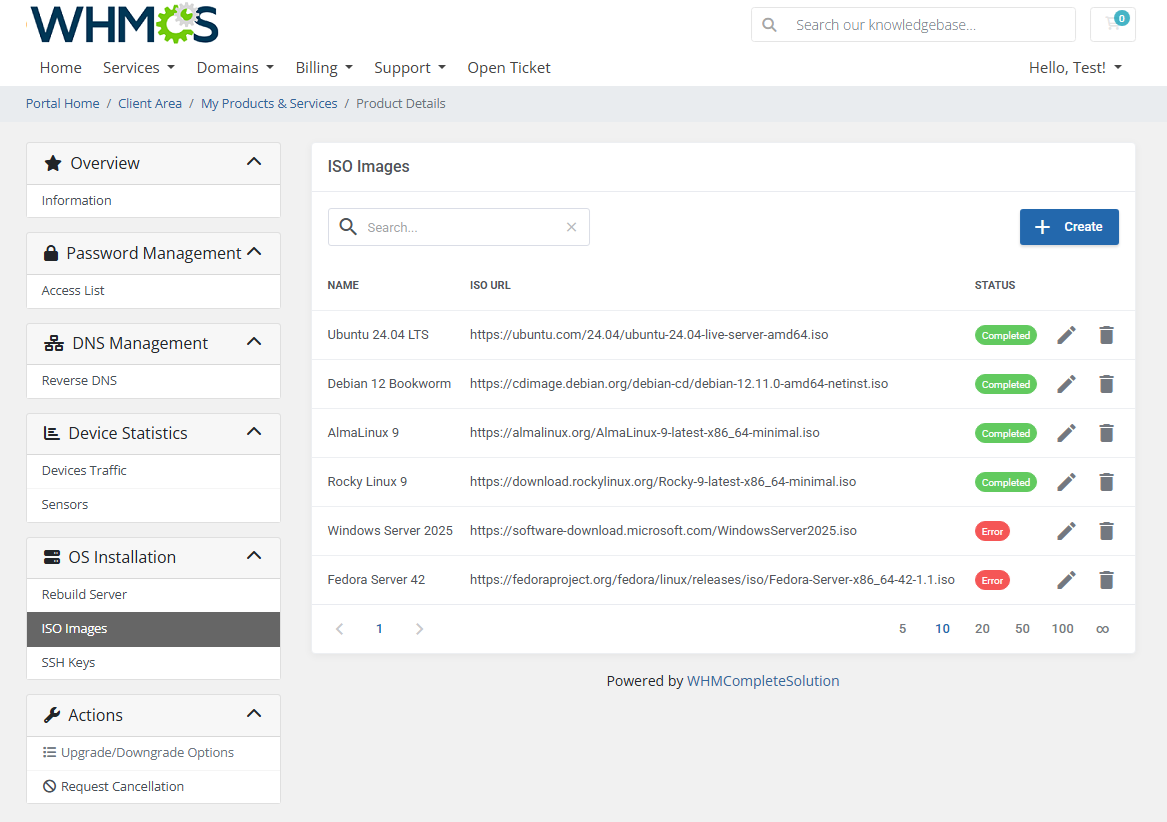Open Upgrade/Downgrade Options

pyautogui.click(x=153, y=753)
